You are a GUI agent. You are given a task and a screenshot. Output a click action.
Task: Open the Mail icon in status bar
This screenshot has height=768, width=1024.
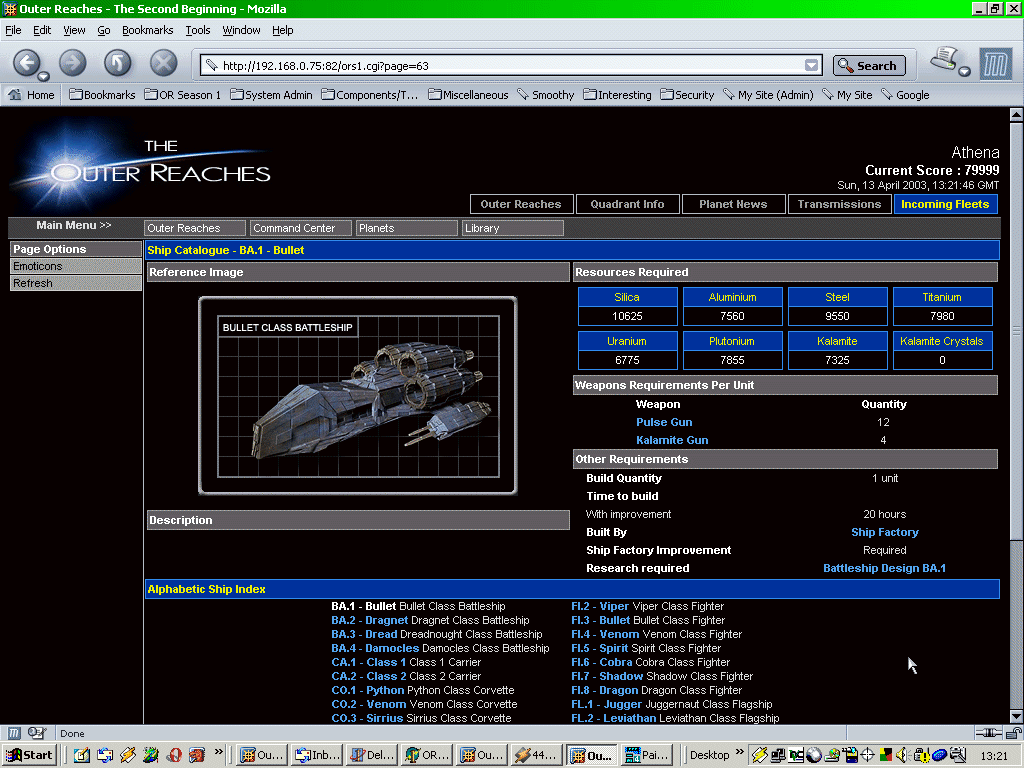point(37,733)
